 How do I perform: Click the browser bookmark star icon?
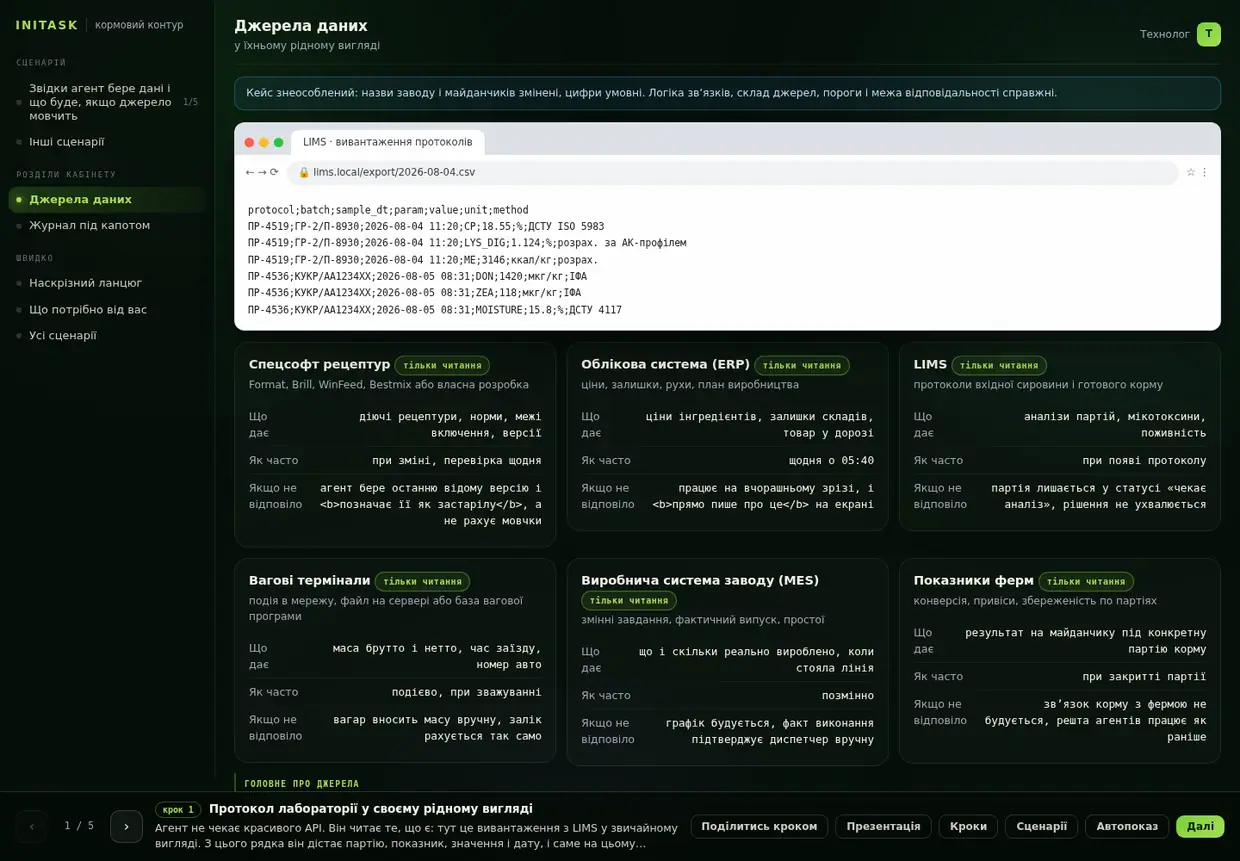coord(1191,172)
